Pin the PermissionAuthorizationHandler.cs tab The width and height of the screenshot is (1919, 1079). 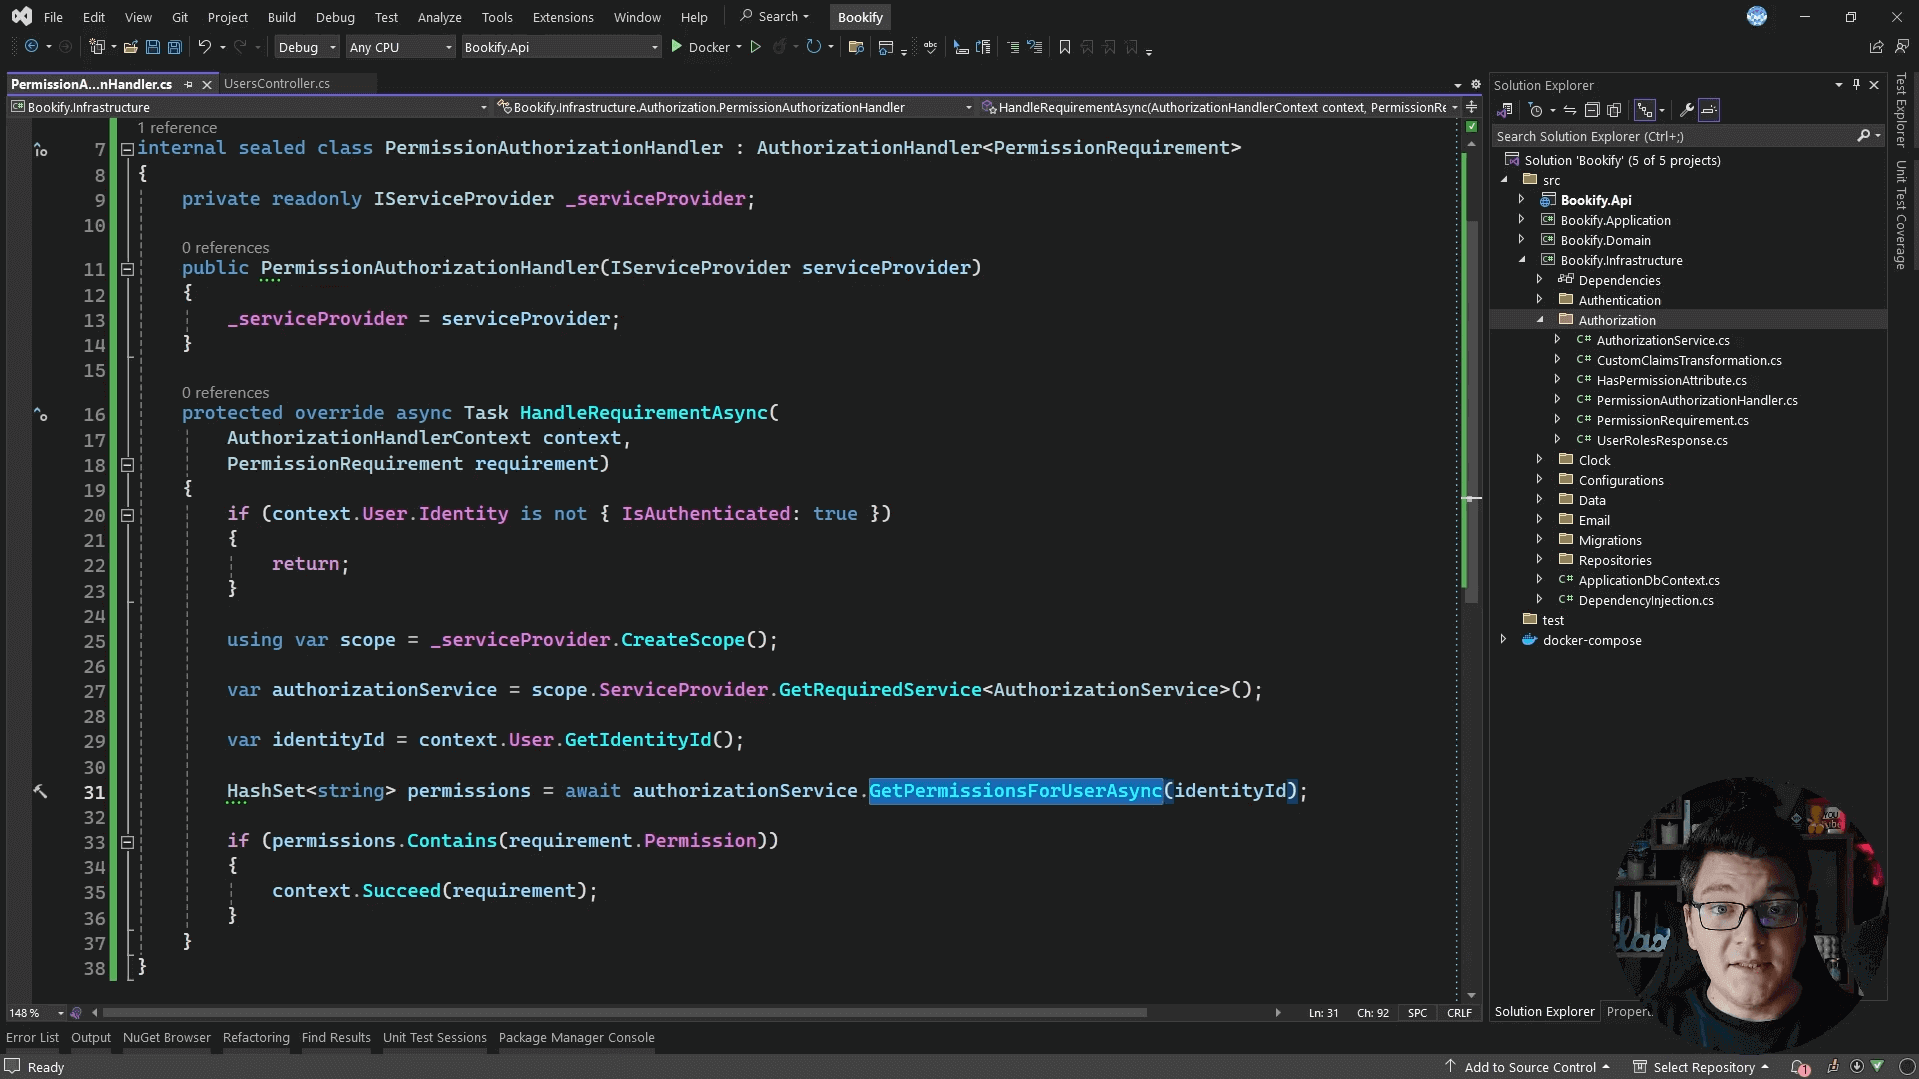[188, 85]
